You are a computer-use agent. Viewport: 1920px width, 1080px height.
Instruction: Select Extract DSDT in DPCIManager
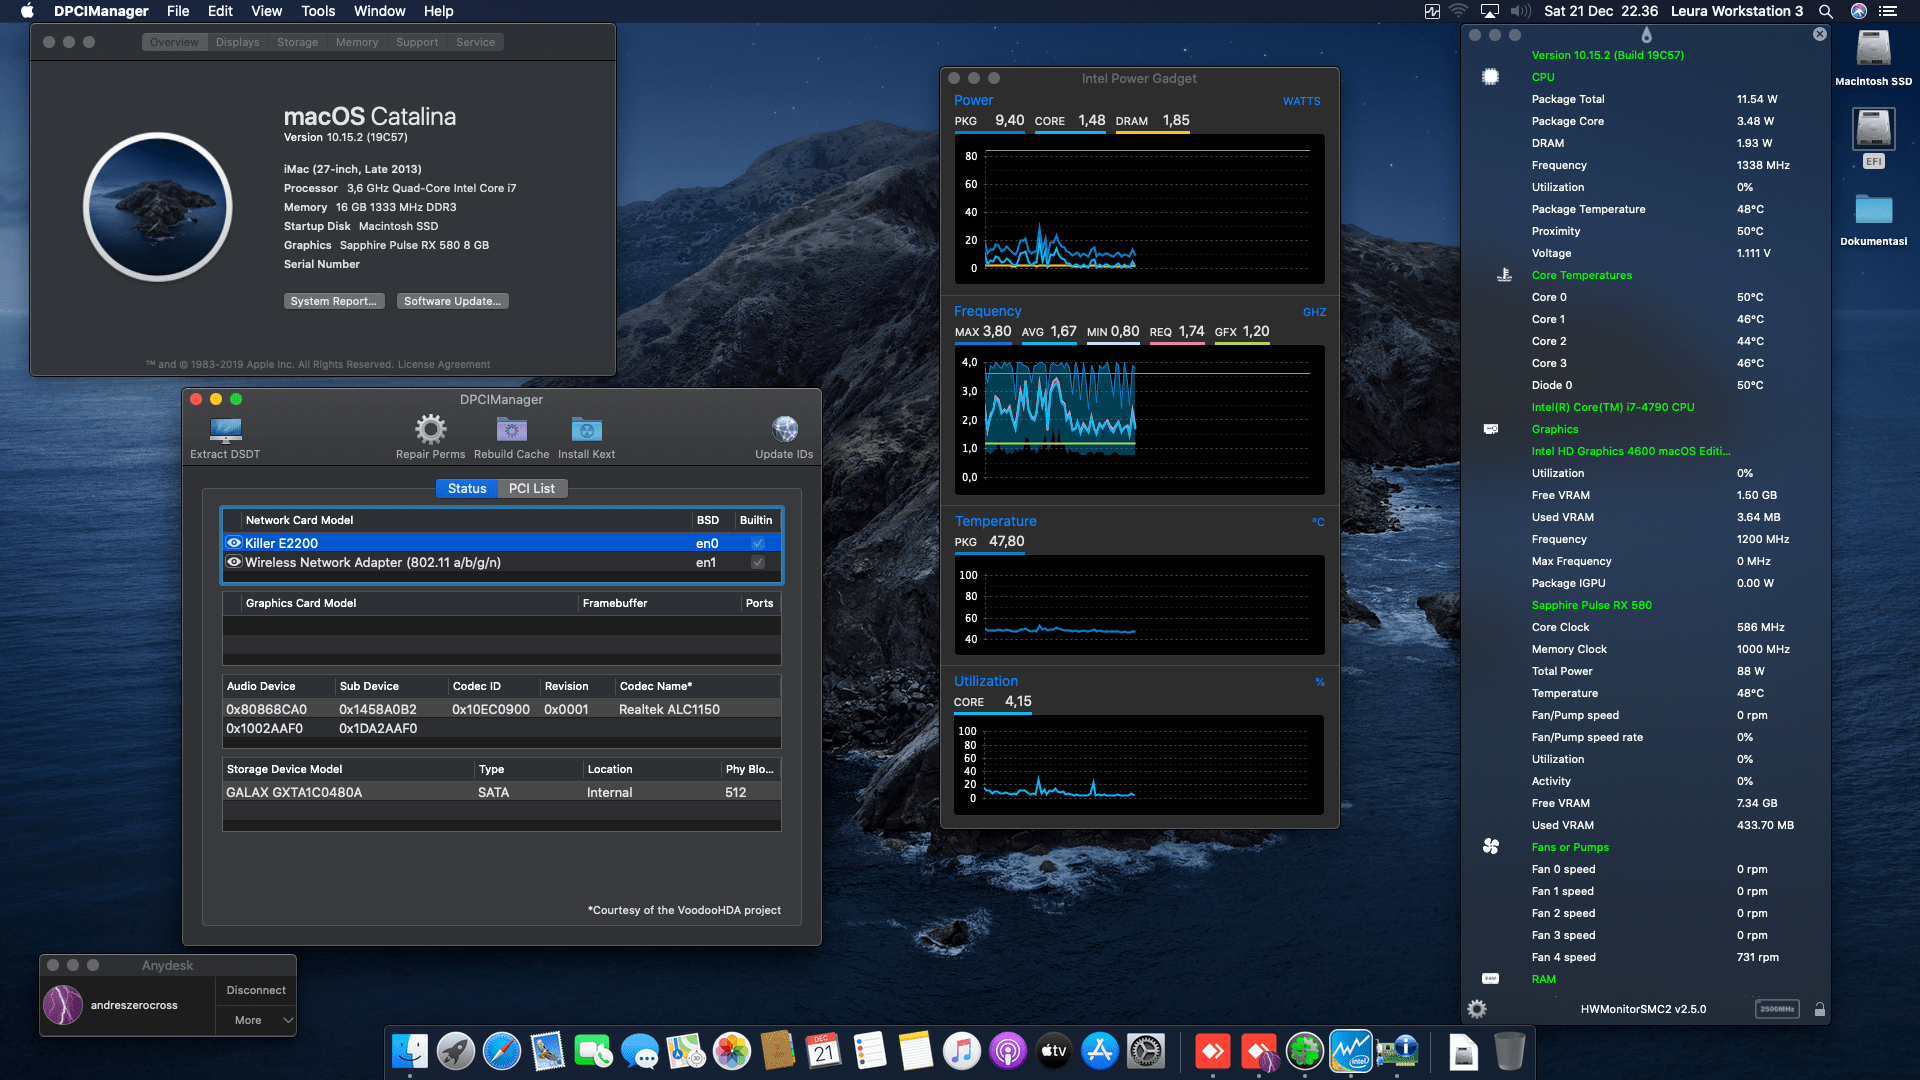224,432
